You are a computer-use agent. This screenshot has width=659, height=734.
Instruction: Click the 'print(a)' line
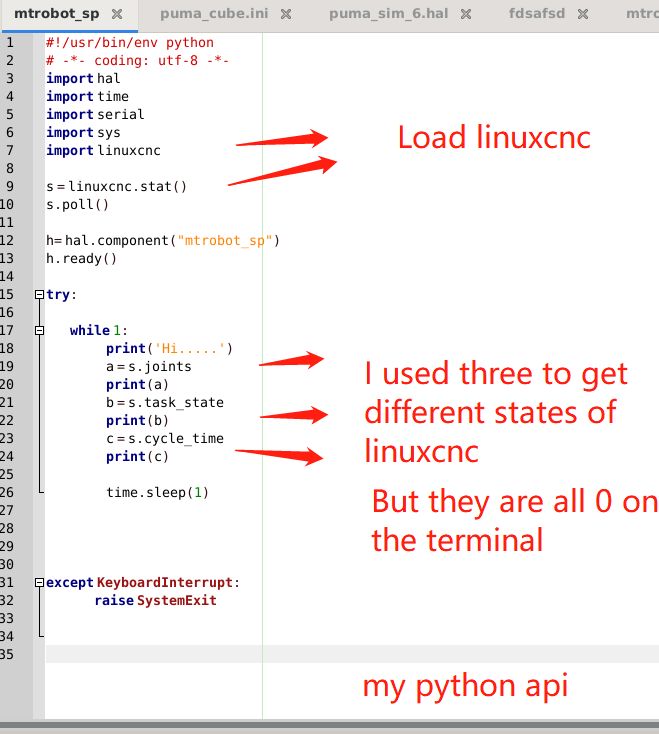137,385
